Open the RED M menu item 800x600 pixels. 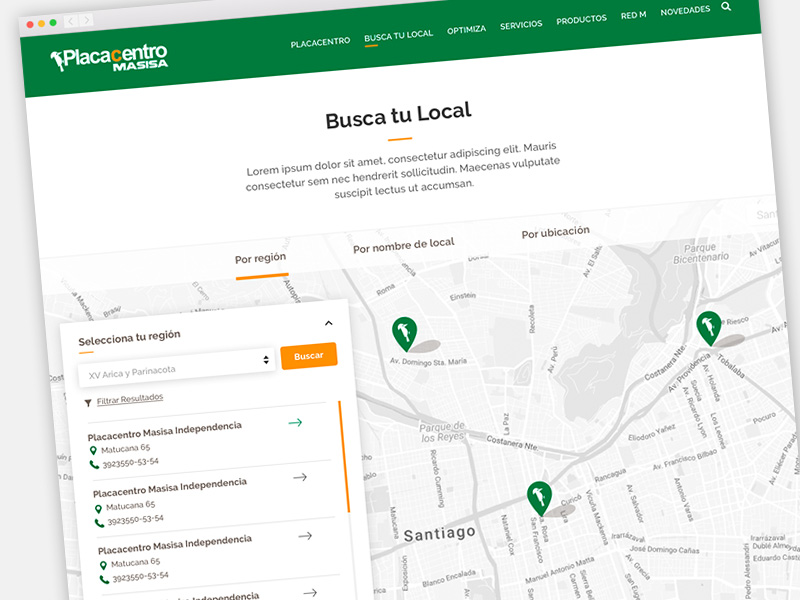click(634, 15)
